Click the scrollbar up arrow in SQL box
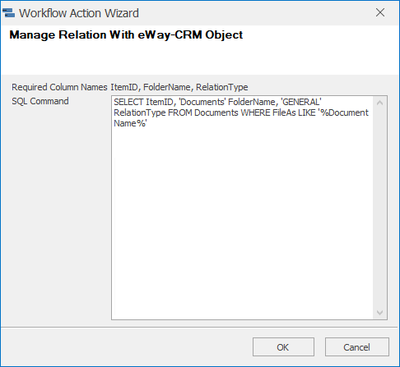Viewport: 400px width, 367px height. coord(380,103)
